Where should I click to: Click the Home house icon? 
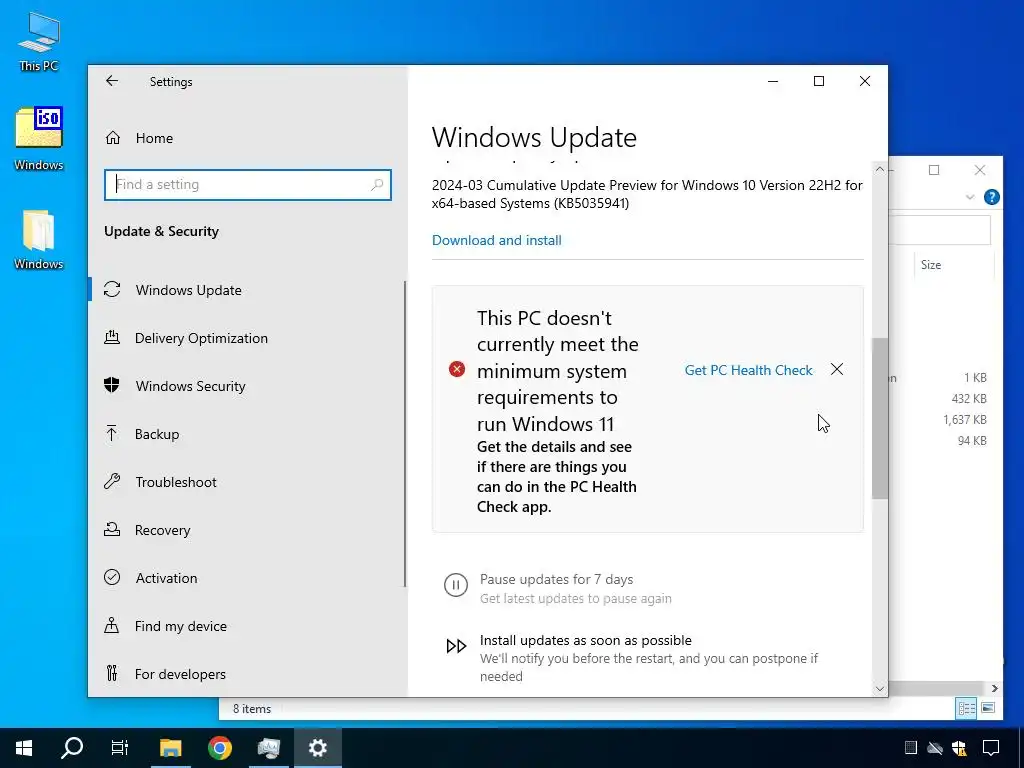[113, 137]
